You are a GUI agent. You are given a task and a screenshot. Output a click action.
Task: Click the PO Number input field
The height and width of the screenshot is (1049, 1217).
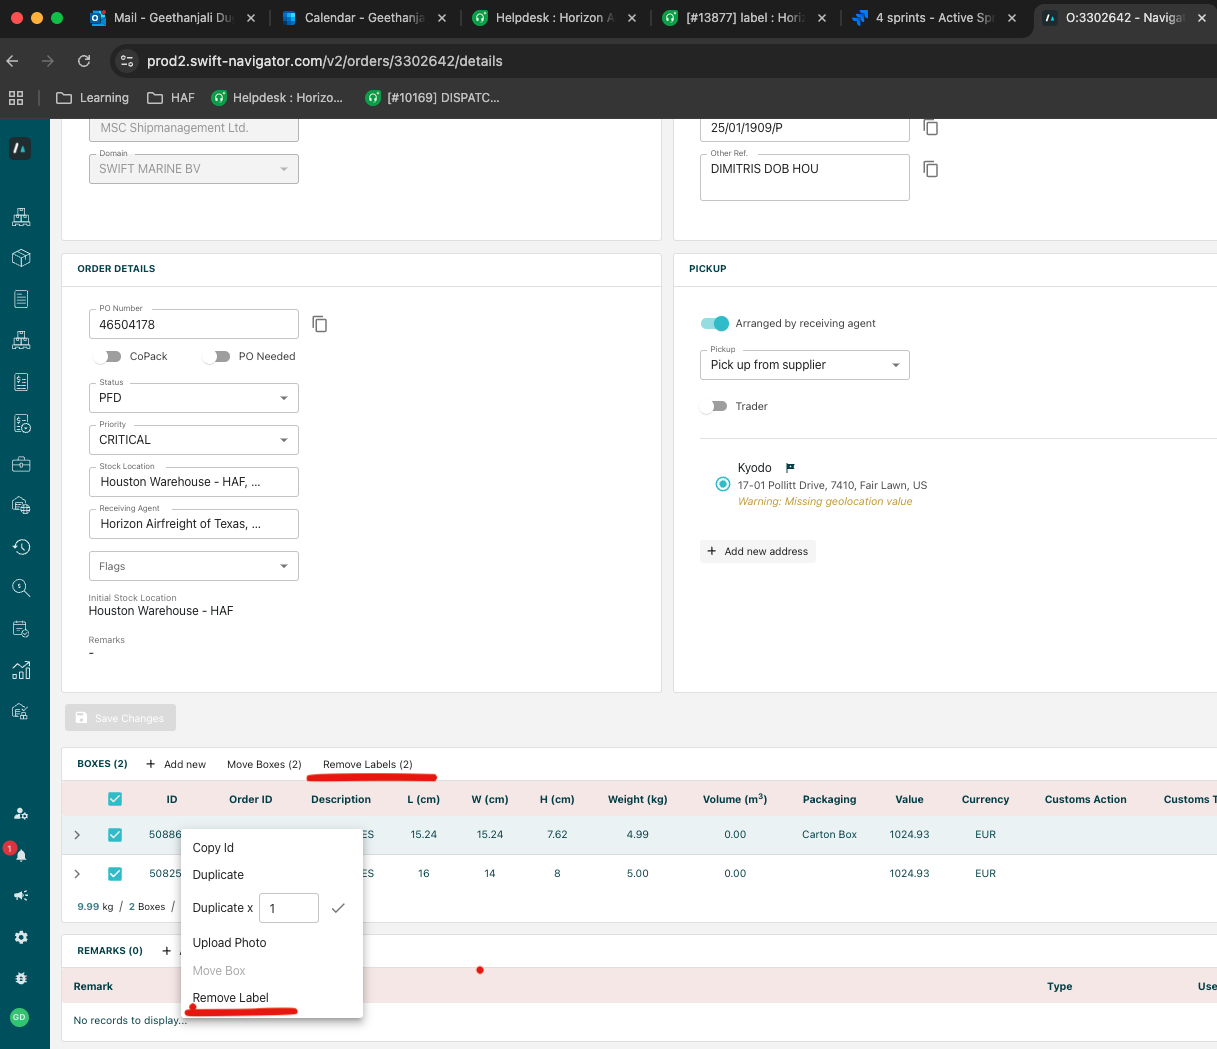point(194,324)
